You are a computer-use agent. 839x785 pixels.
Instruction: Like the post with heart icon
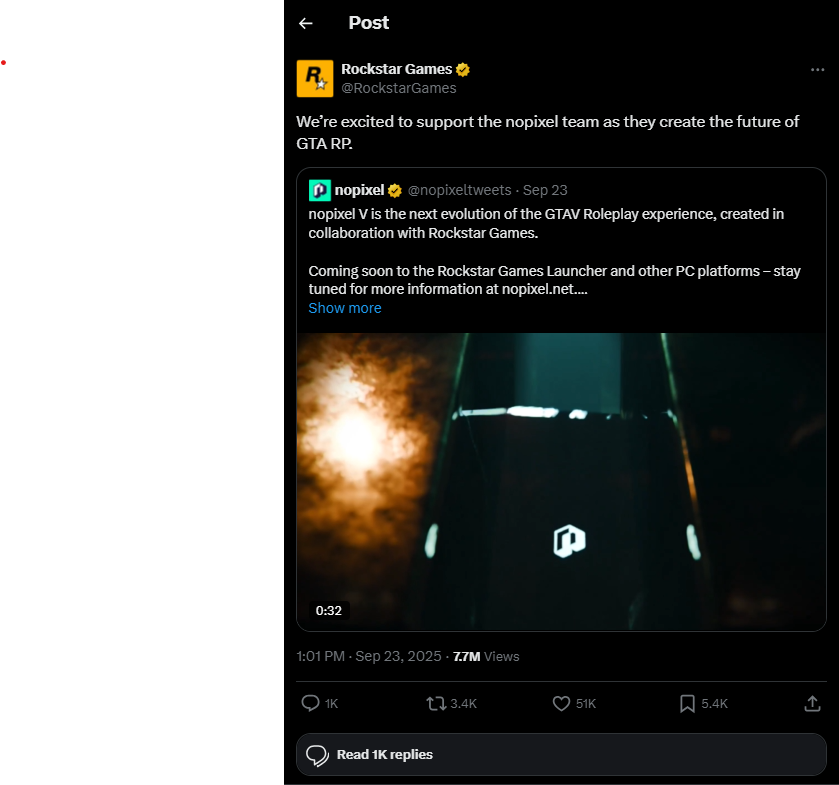pos(562,704)
